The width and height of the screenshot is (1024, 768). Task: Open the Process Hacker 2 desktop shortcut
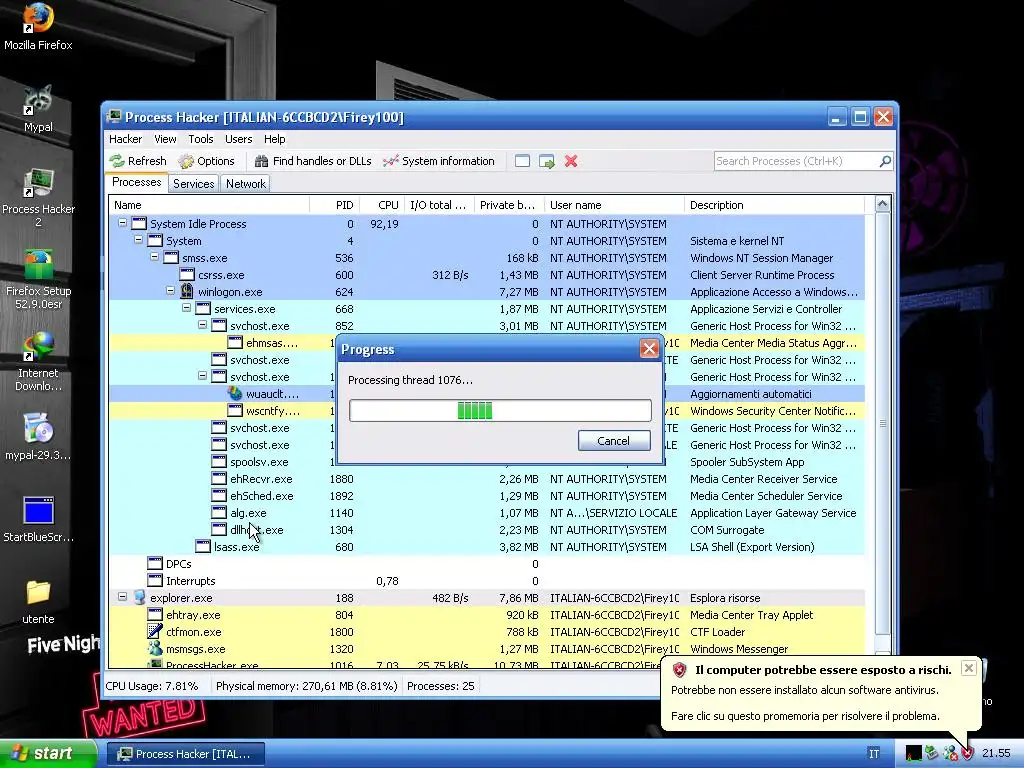coord(38,197)
